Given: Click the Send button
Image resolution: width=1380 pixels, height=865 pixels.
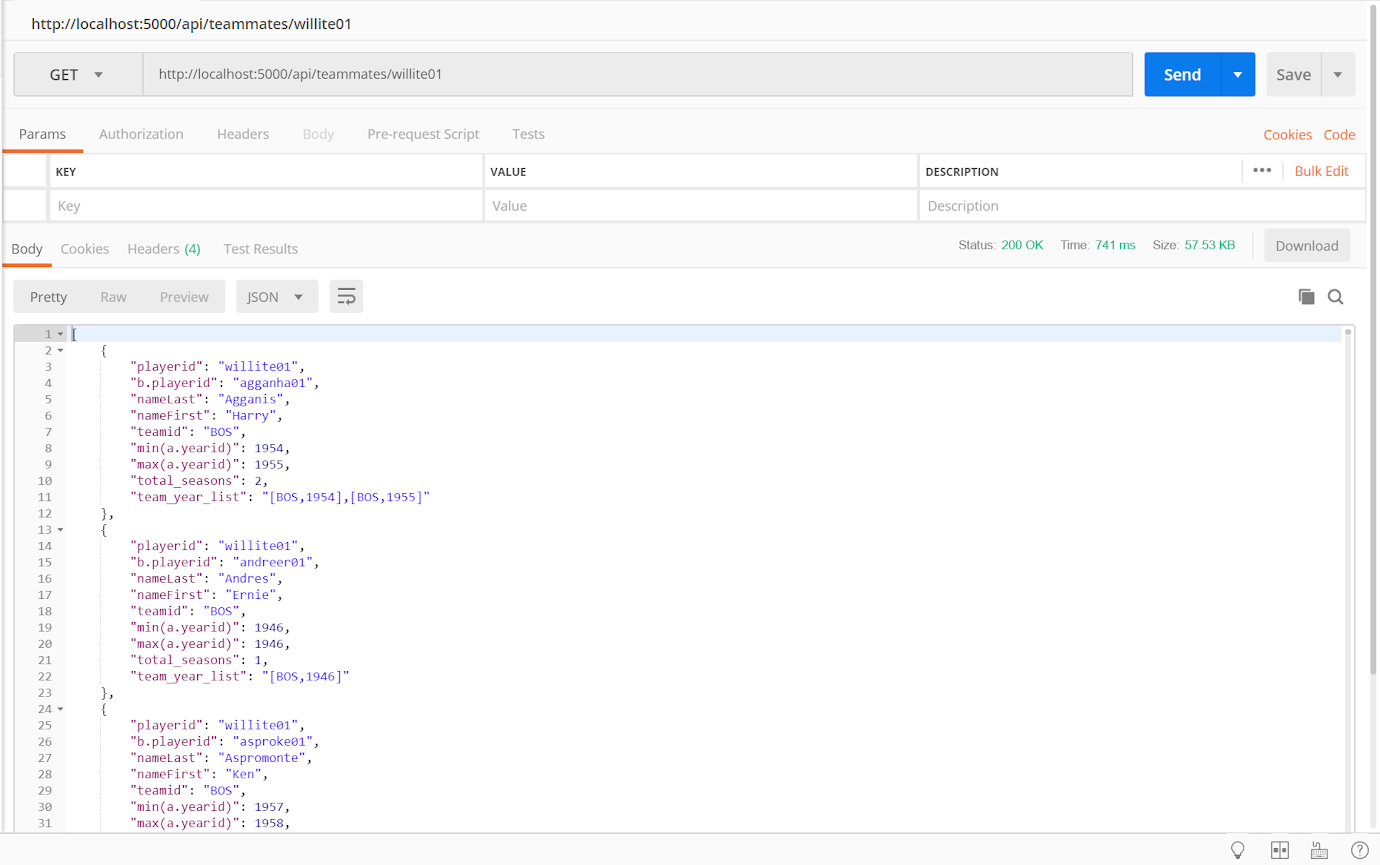Looking at the screenshot, I should (1182, 75).
